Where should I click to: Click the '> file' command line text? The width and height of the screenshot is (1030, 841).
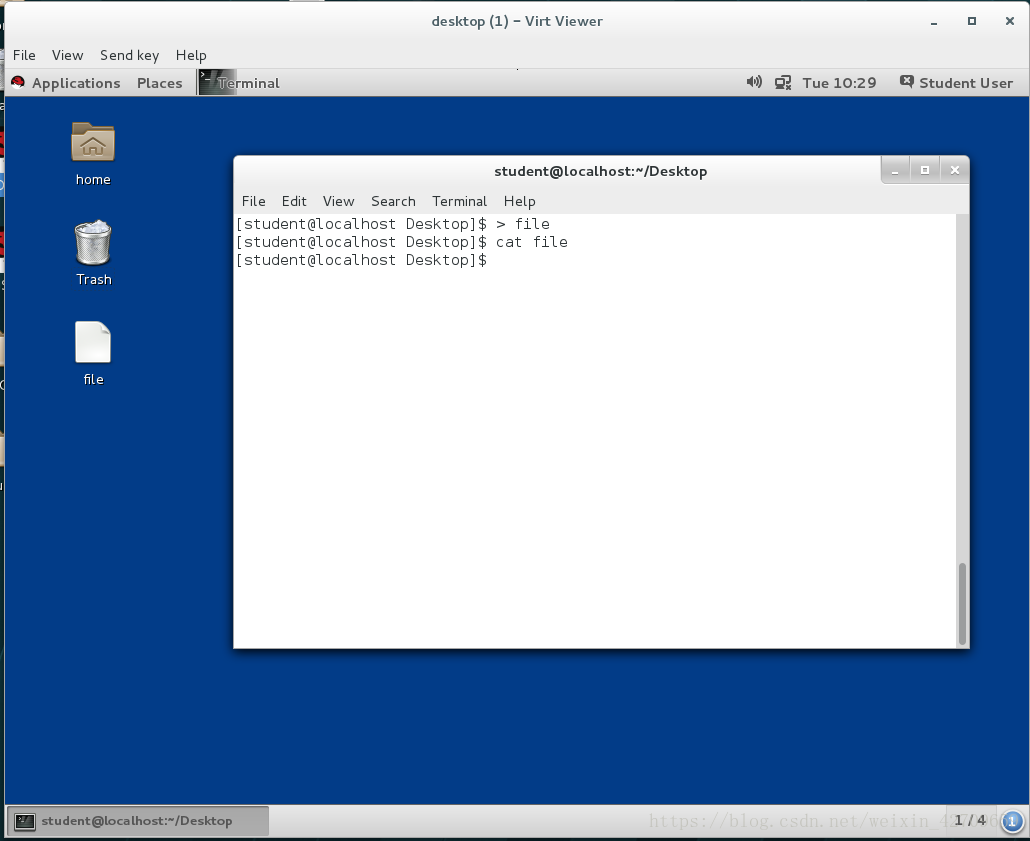coord(522,224)
